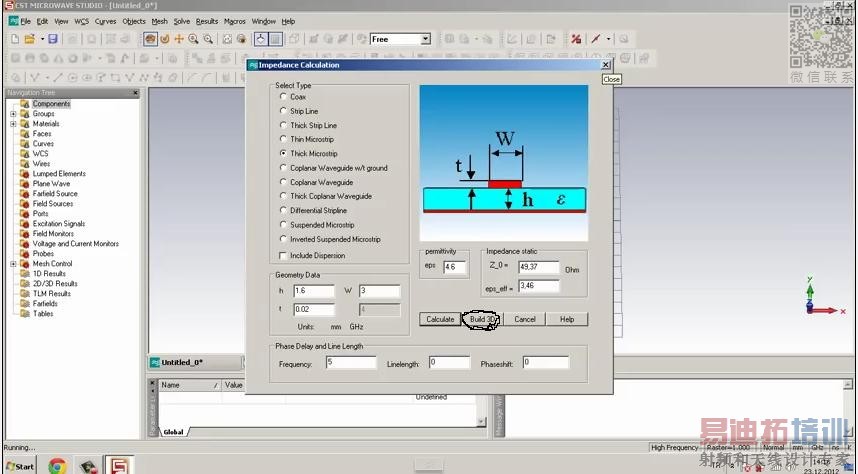Open the Curves menu

coord(105,21)
